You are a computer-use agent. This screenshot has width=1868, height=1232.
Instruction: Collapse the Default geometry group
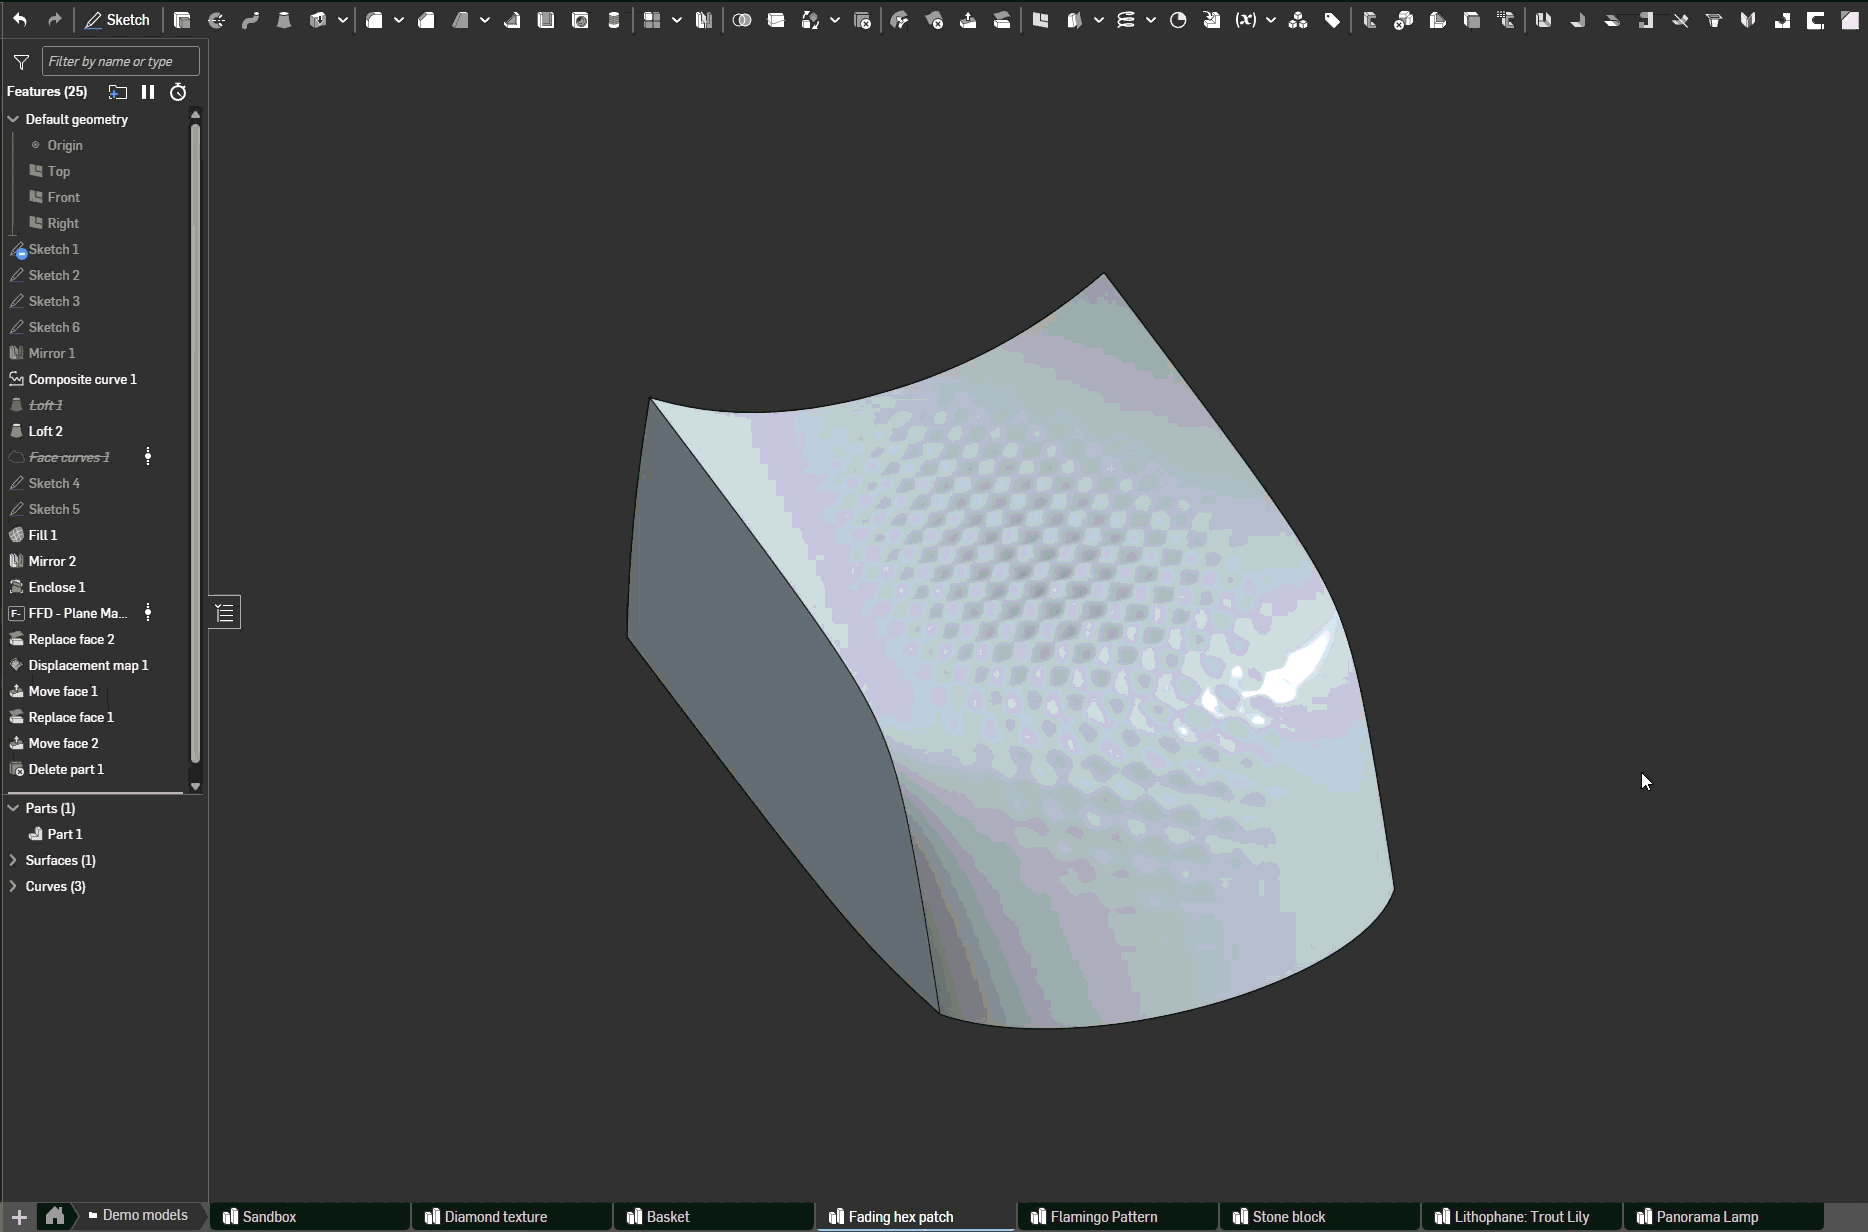click(x=13, y=119)
